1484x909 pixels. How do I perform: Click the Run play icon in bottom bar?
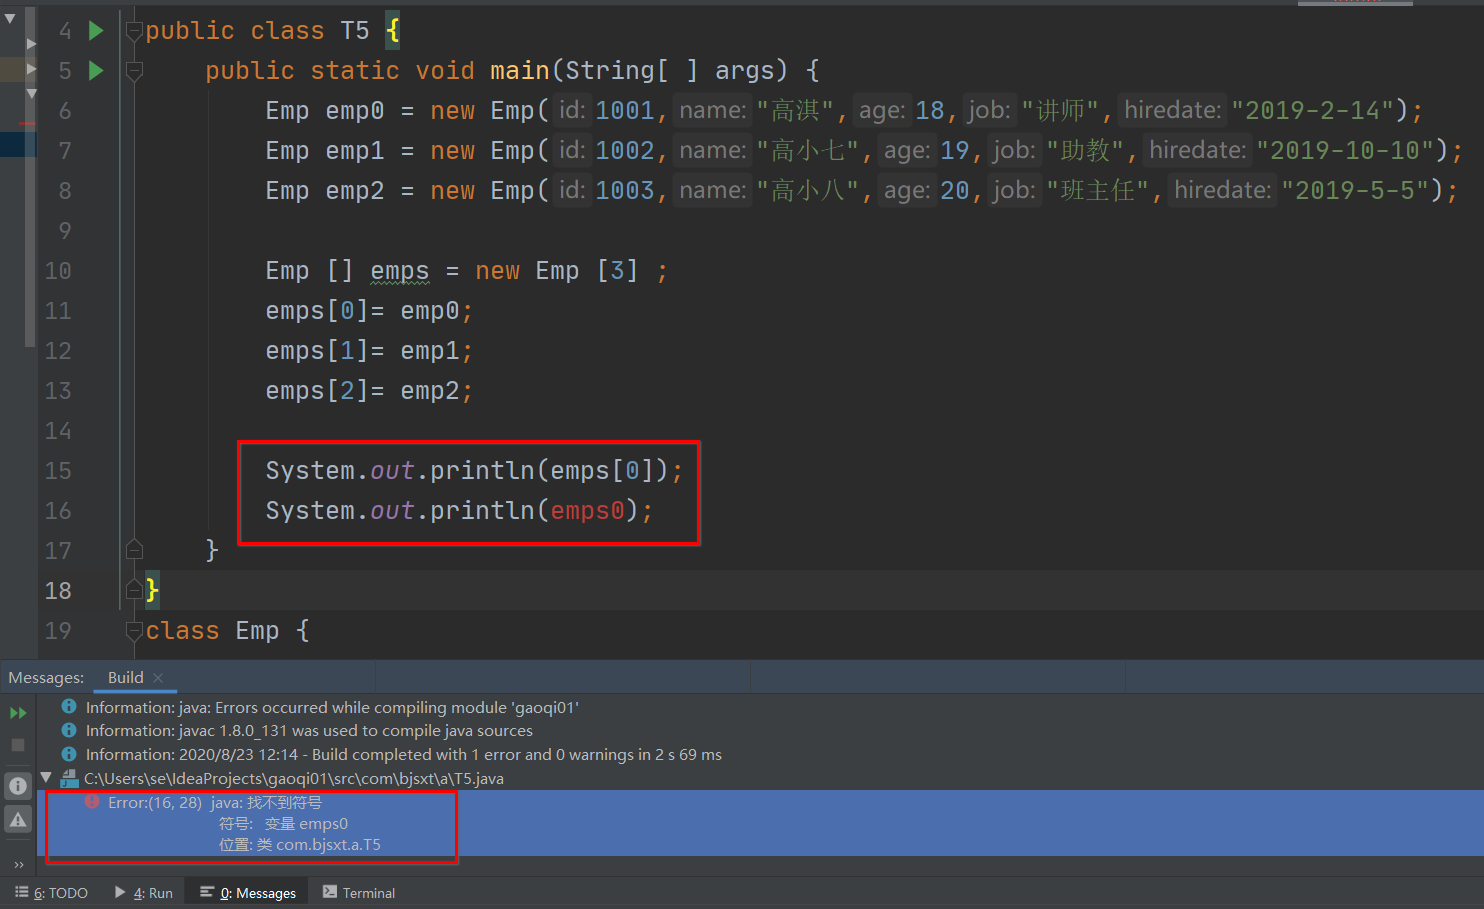(120, 892)
